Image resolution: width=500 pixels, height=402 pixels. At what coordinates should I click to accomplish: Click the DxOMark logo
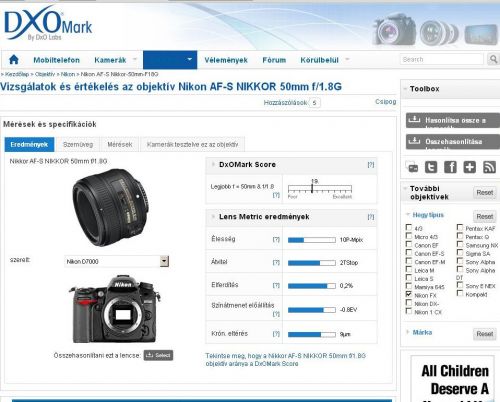(48, 24)
